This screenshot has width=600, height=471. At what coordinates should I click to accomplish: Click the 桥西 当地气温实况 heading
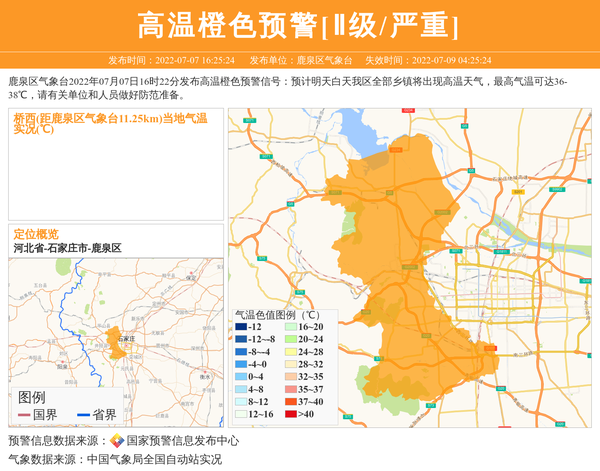pos(109,123)
